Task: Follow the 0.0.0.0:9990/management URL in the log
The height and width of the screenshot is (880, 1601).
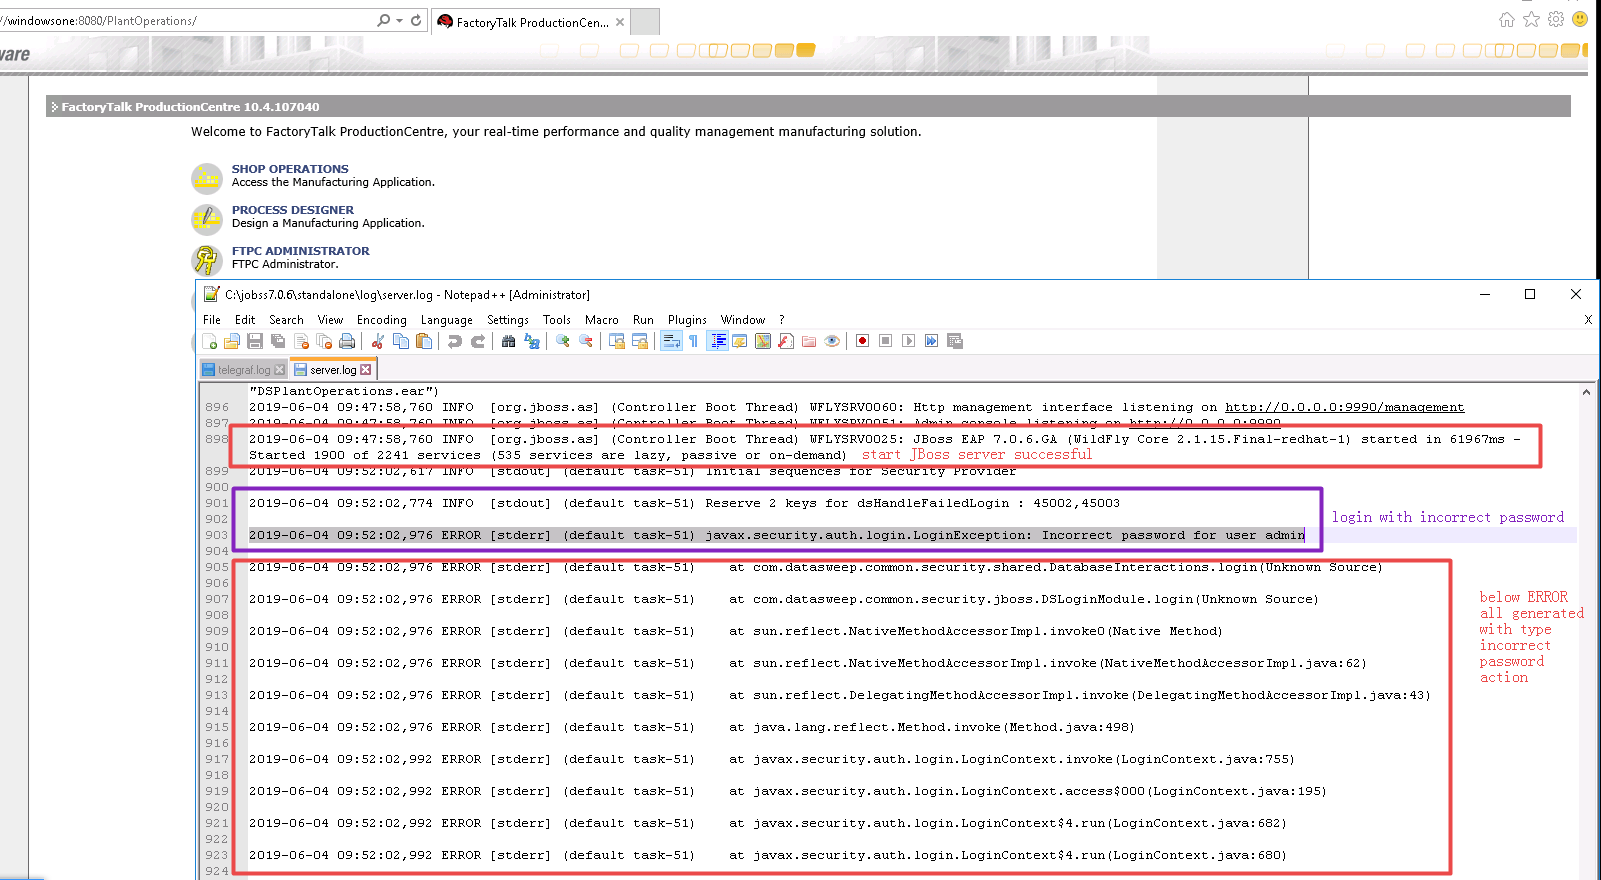Action: tap(1344, 407)
